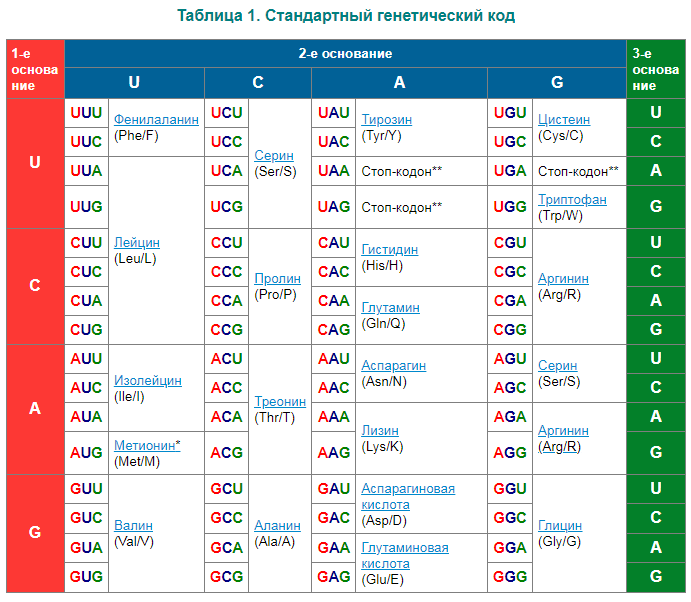Select the AUG codon cell
Image resolution: width=691 pixels, height=602 pixels.
(86, 453)
